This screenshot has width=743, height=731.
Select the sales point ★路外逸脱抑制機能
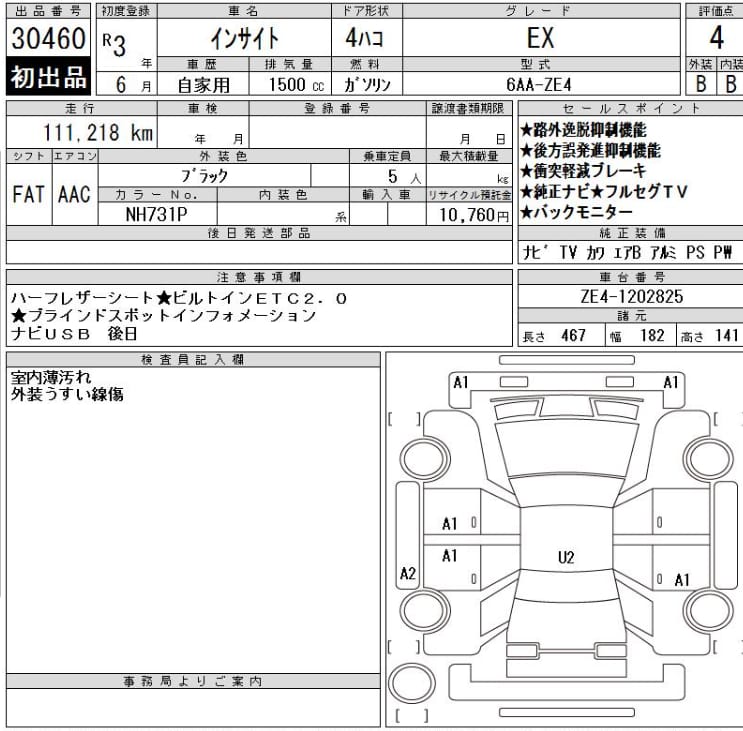pyautogui.click(x=583, y=130)
